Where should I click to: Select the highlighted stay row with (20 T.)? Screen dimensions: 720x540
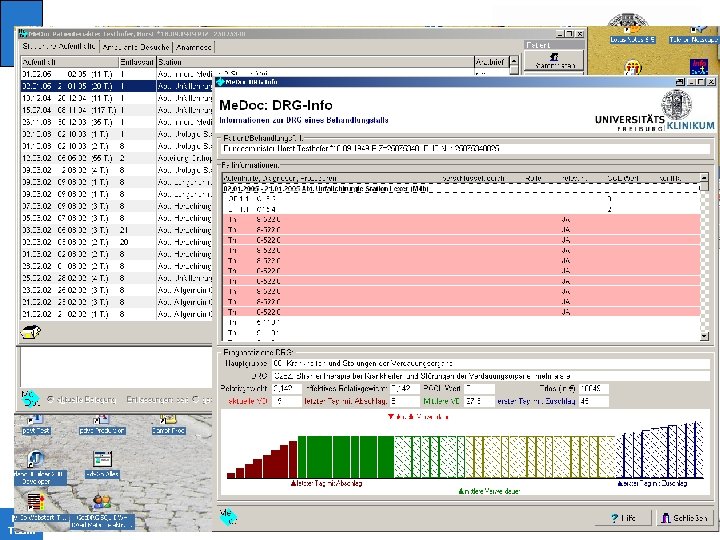117,86
